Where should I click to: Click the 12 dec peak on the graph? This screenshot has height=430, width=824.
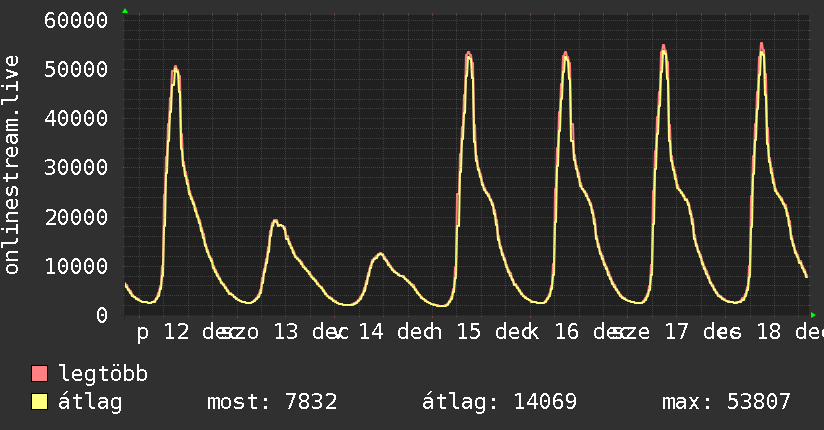click(176, 68)
